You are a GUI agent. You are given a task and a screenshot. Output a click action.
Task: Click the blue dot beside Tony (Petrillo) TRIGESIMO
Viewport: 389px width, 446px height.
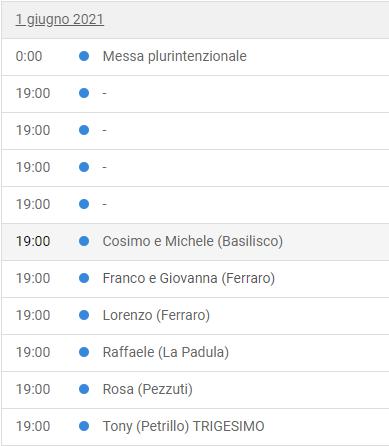point(84,426)
